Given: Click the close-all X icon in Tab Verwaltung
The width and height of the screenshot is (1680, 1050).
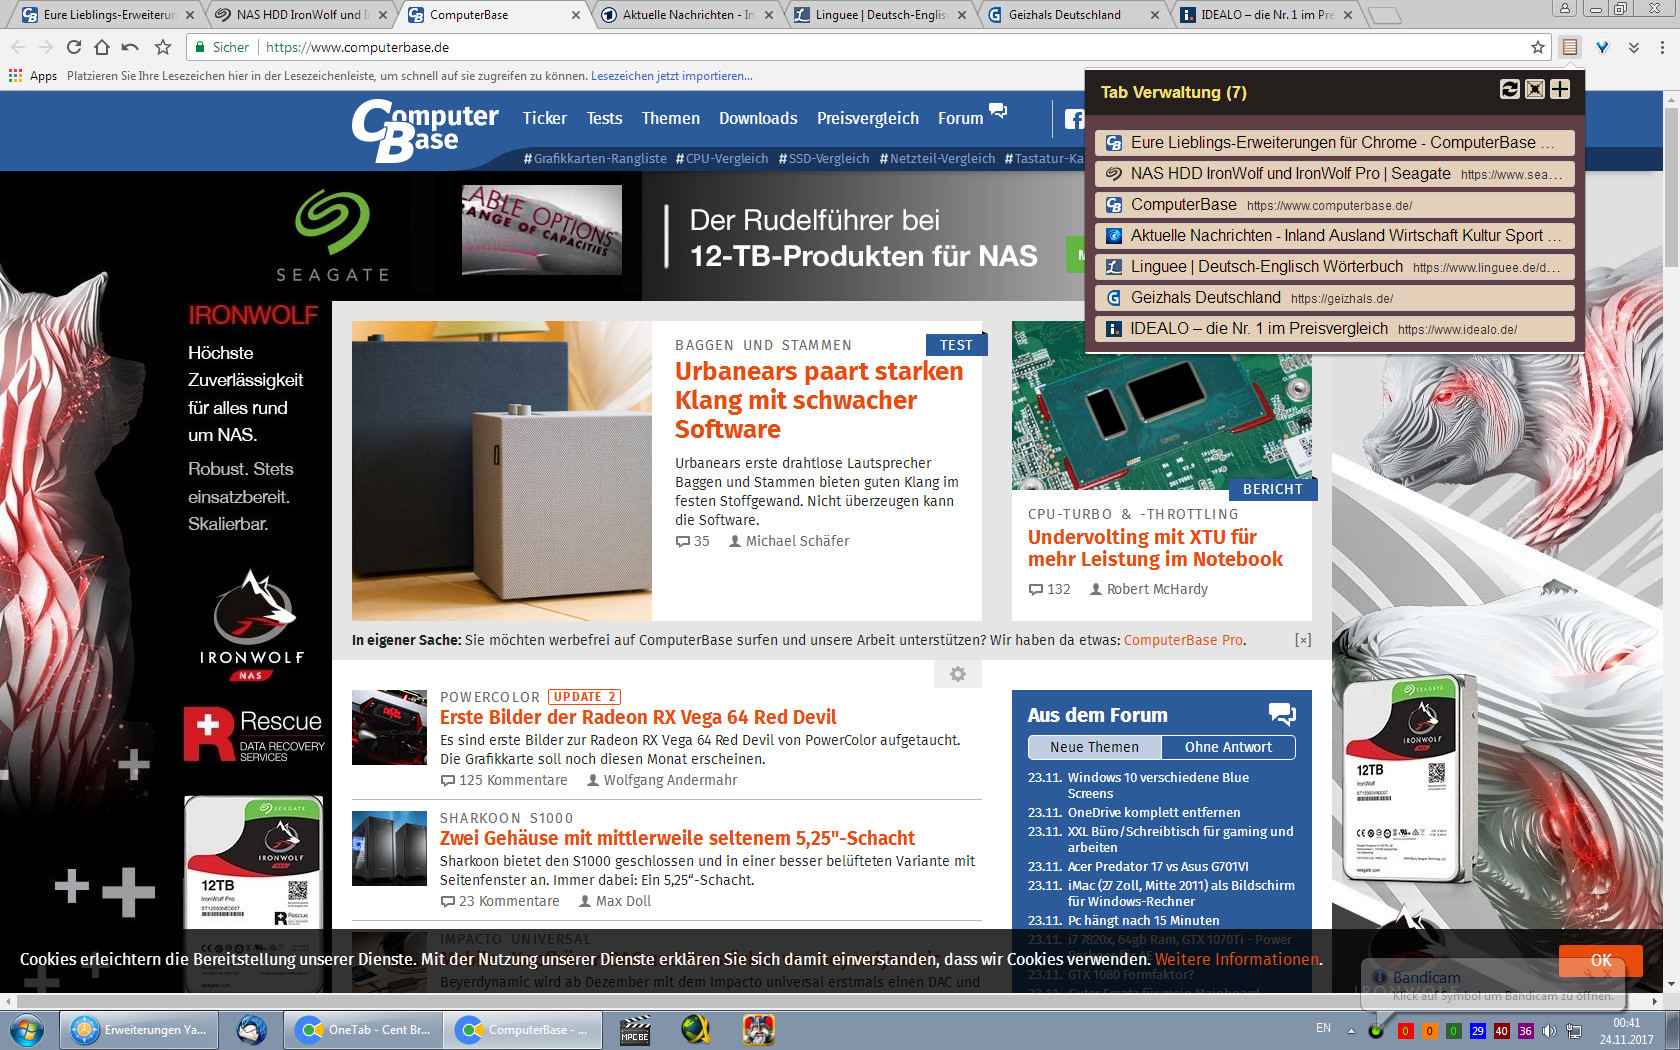Looking at the screenshot, I should (x=1535, y=90).
